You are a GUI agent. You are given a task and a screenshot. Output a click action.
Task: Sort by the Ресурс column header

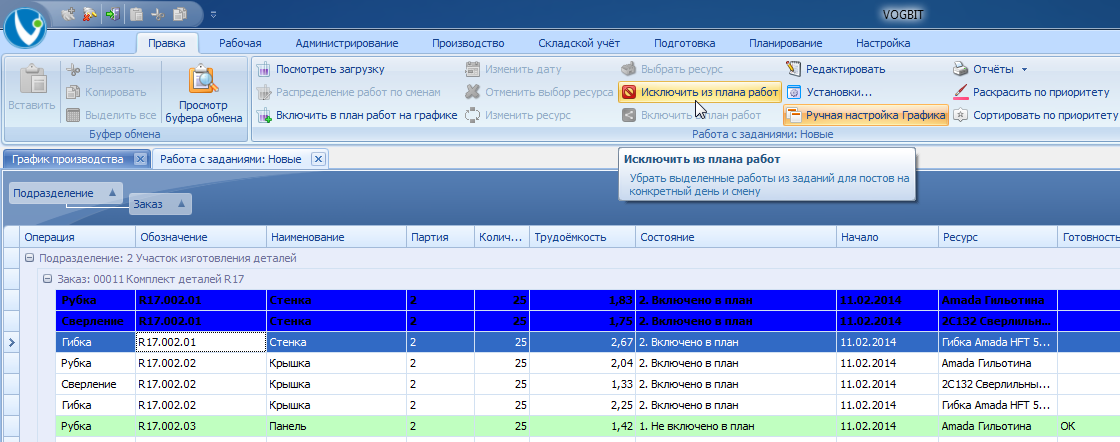pyautogui.click(x=997, y=237)
